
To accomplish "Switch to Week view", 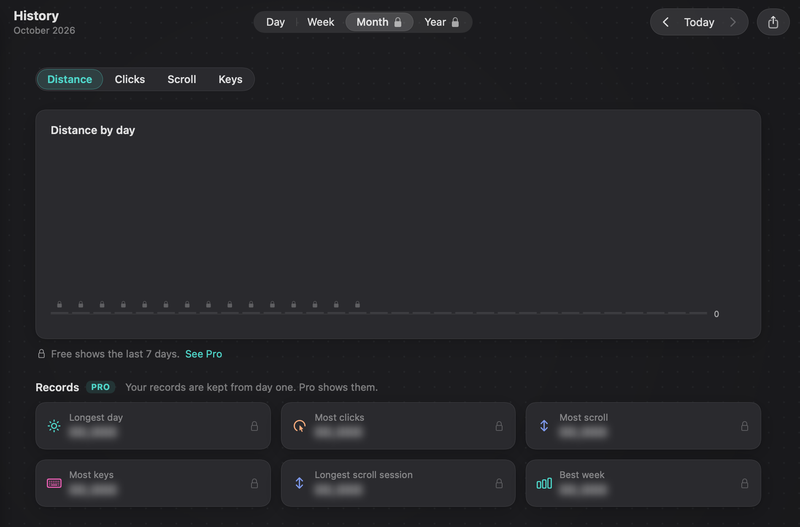I will click(x=320, y=22).
